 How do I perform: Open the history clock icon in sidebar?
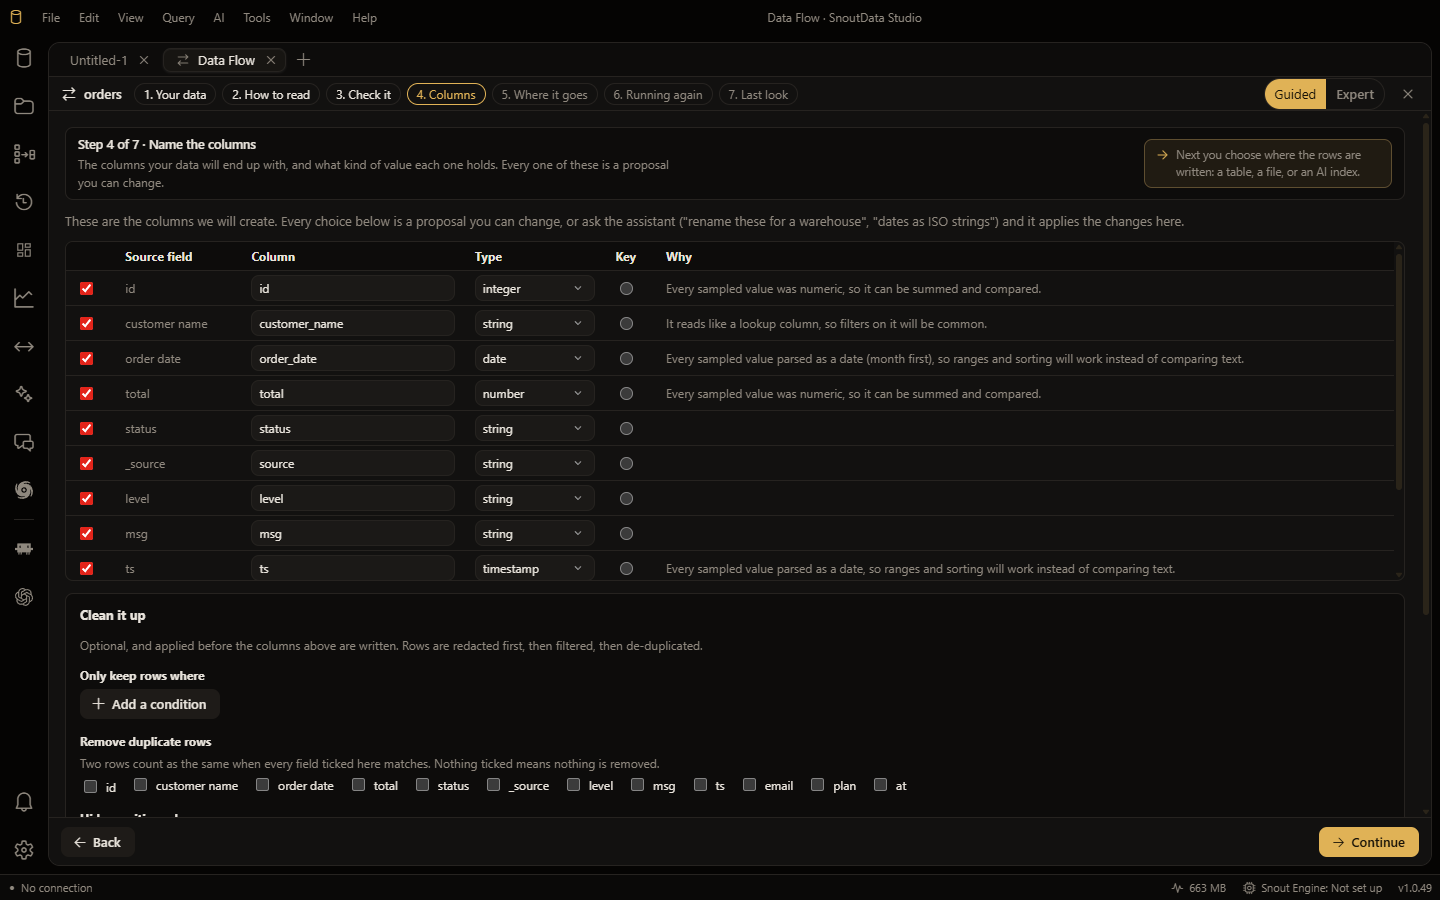click(x=24, y=202)
